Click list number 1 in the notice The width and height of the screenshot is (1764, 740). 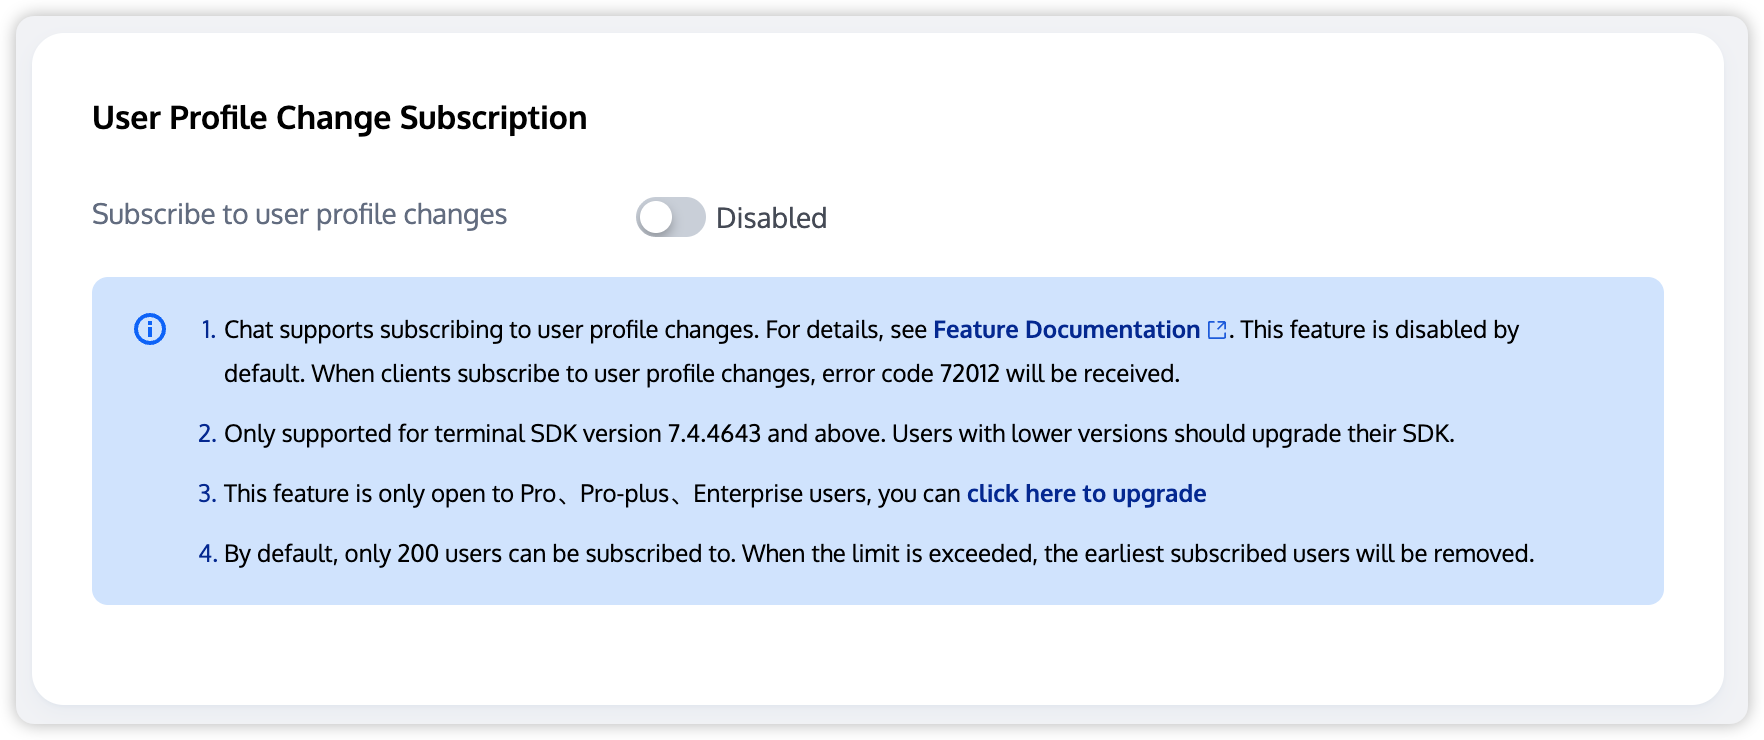coord(208,330)
